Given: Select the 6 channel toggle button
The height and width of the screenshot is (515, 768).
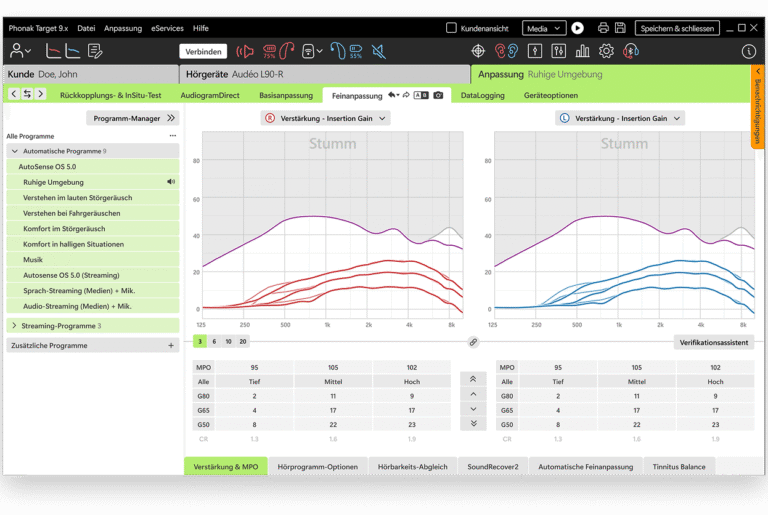Looking at the screenshot, I should 214,342.
